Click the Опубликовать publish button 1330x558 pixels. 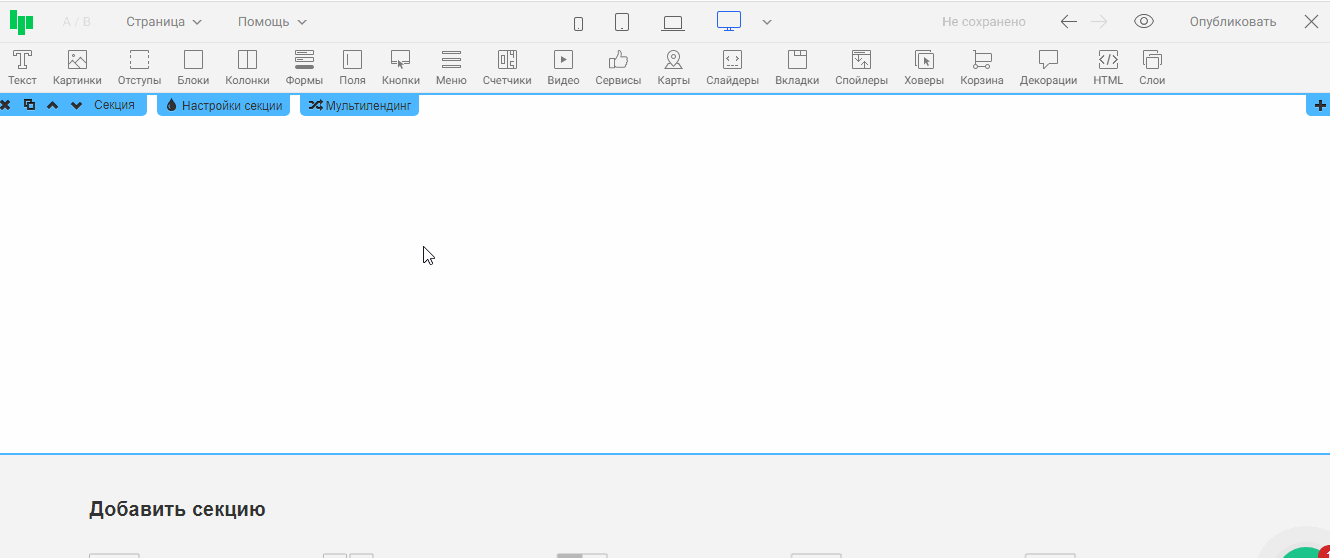1232,22
